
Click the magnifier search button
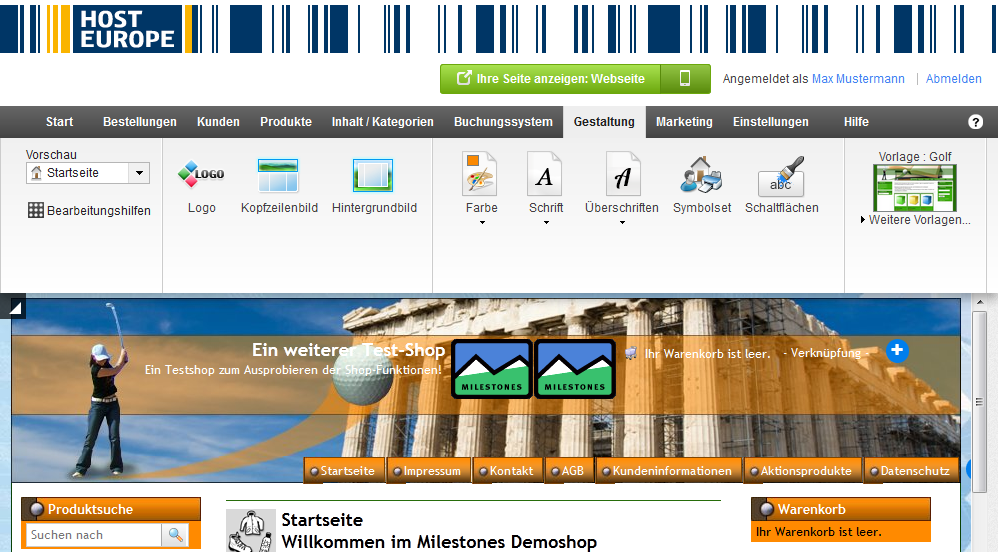(175, 535)
